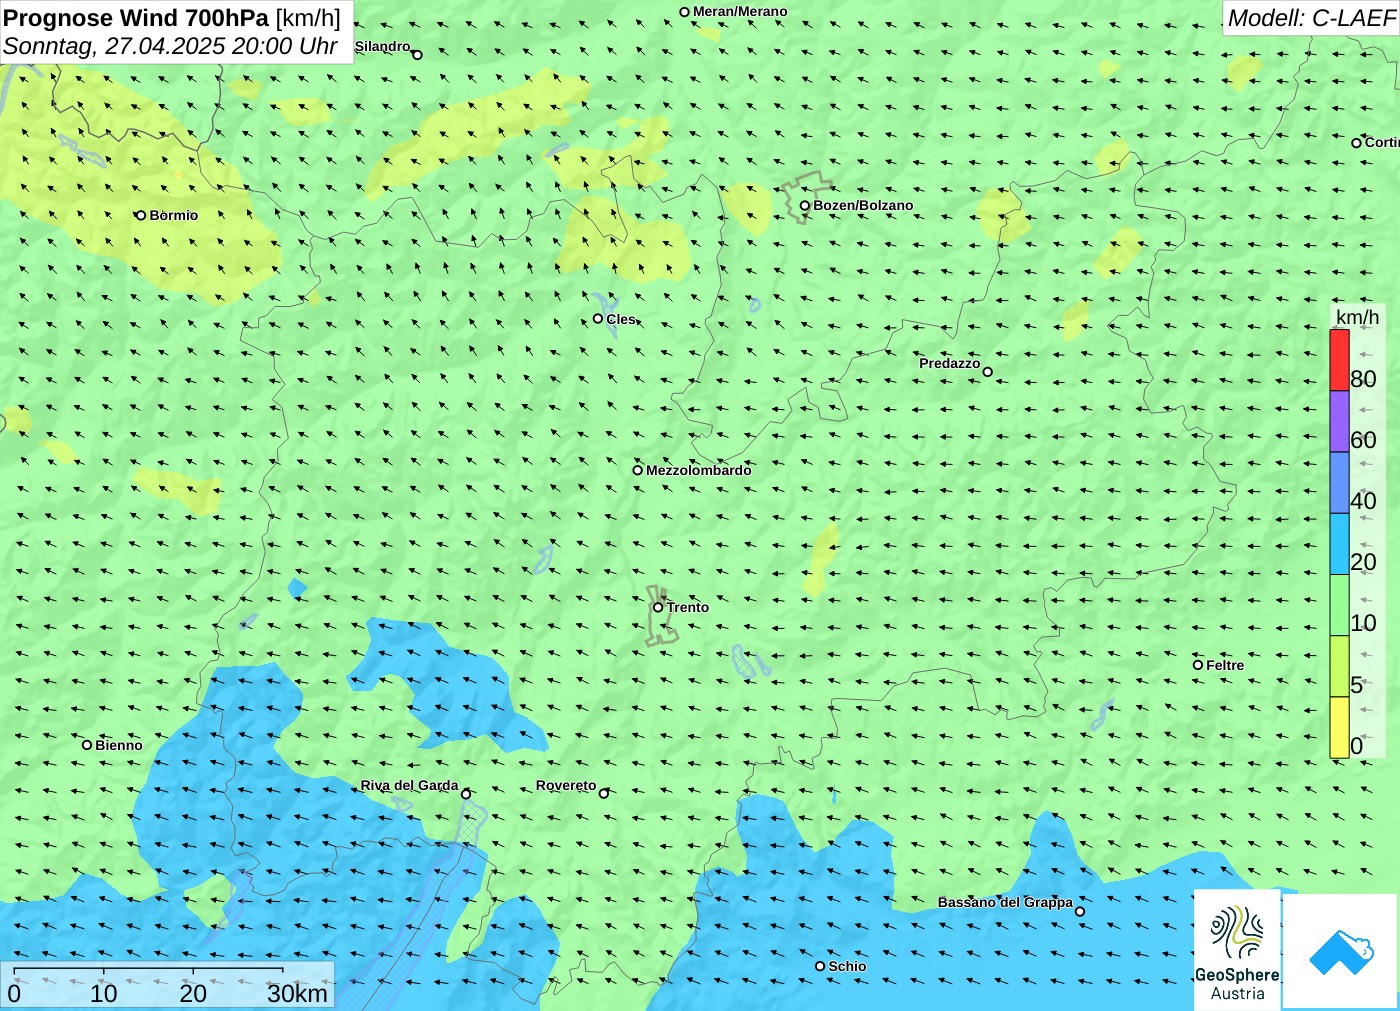Click the Mezzolombardo city marker
1400x1011 pixels.
pos(637,470)
